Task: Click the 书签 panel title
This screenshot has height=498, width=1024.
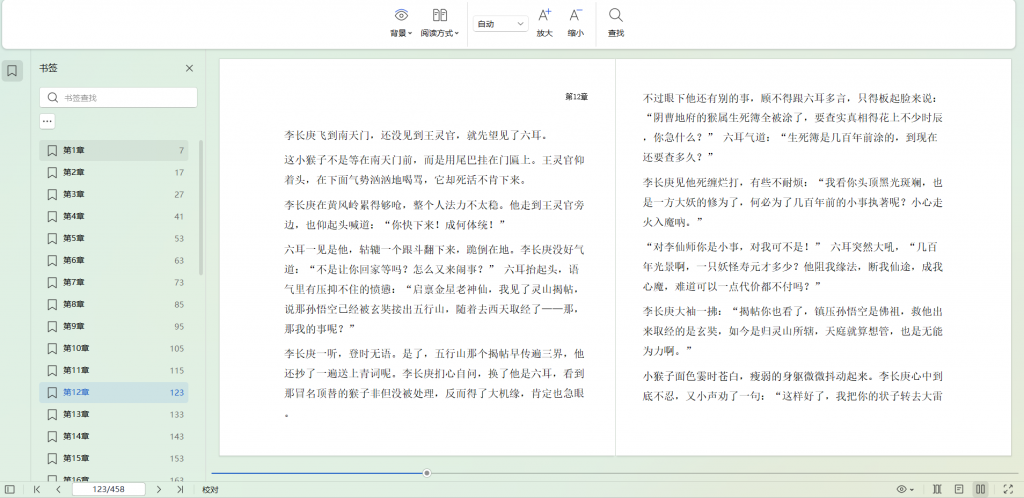Action: coord(48,68)
